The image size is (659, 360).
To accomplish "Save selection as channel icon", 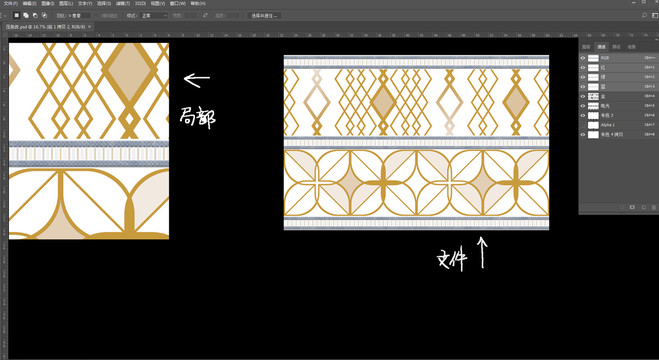I will [632, 207].
